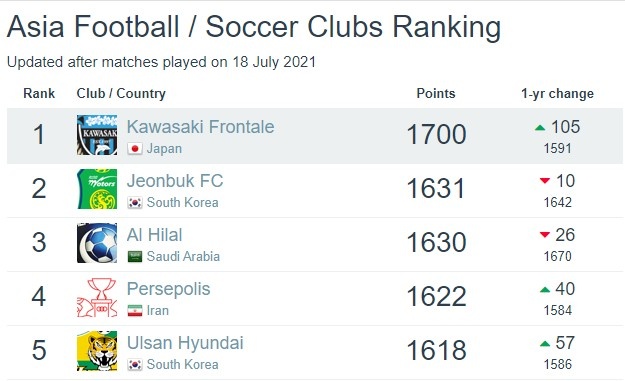The width and height of the screenshot is (625, 381).
Task: Click the green up arrow next to 105
Action: click(x=540, y=128)
